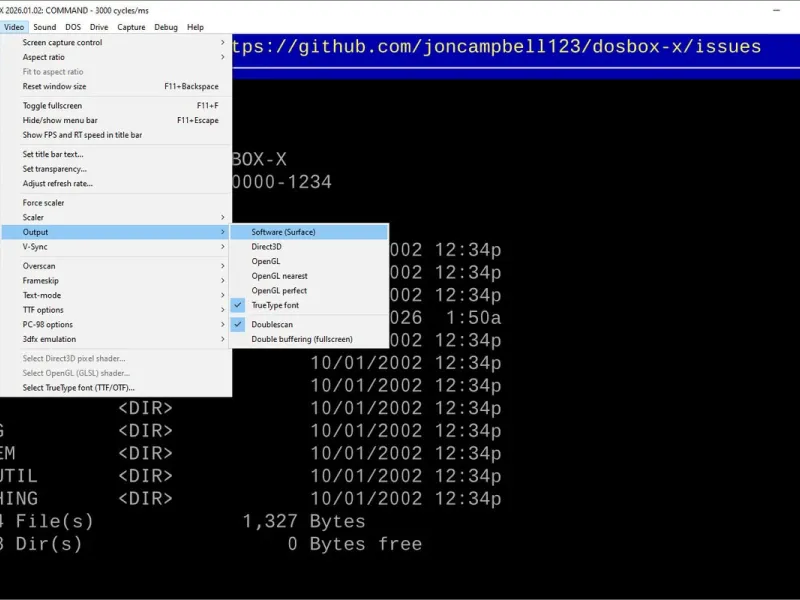The image size is (800, 600).
Task: Open the Sound menu
Action: (44, 27)
